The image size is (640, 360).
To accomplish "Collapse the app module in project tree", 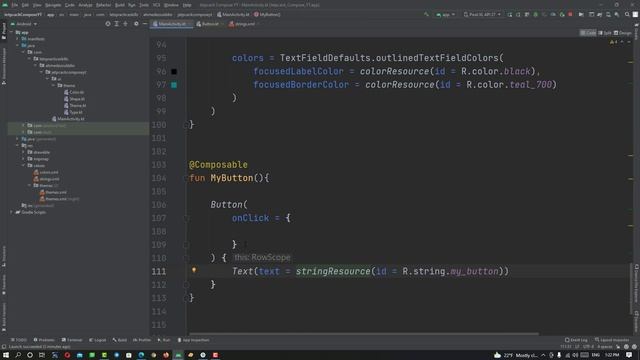I will [11, 32].
